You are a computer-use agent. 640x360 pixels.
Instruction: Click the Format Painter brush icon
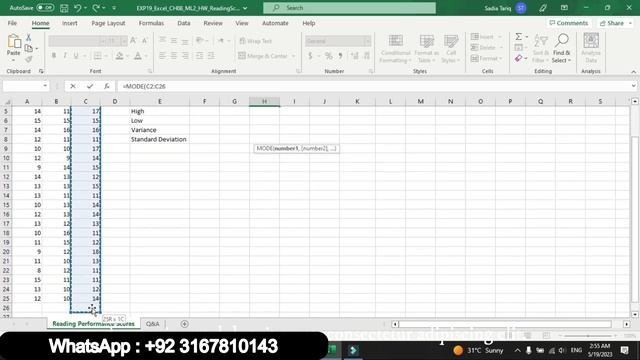[29, 59]
